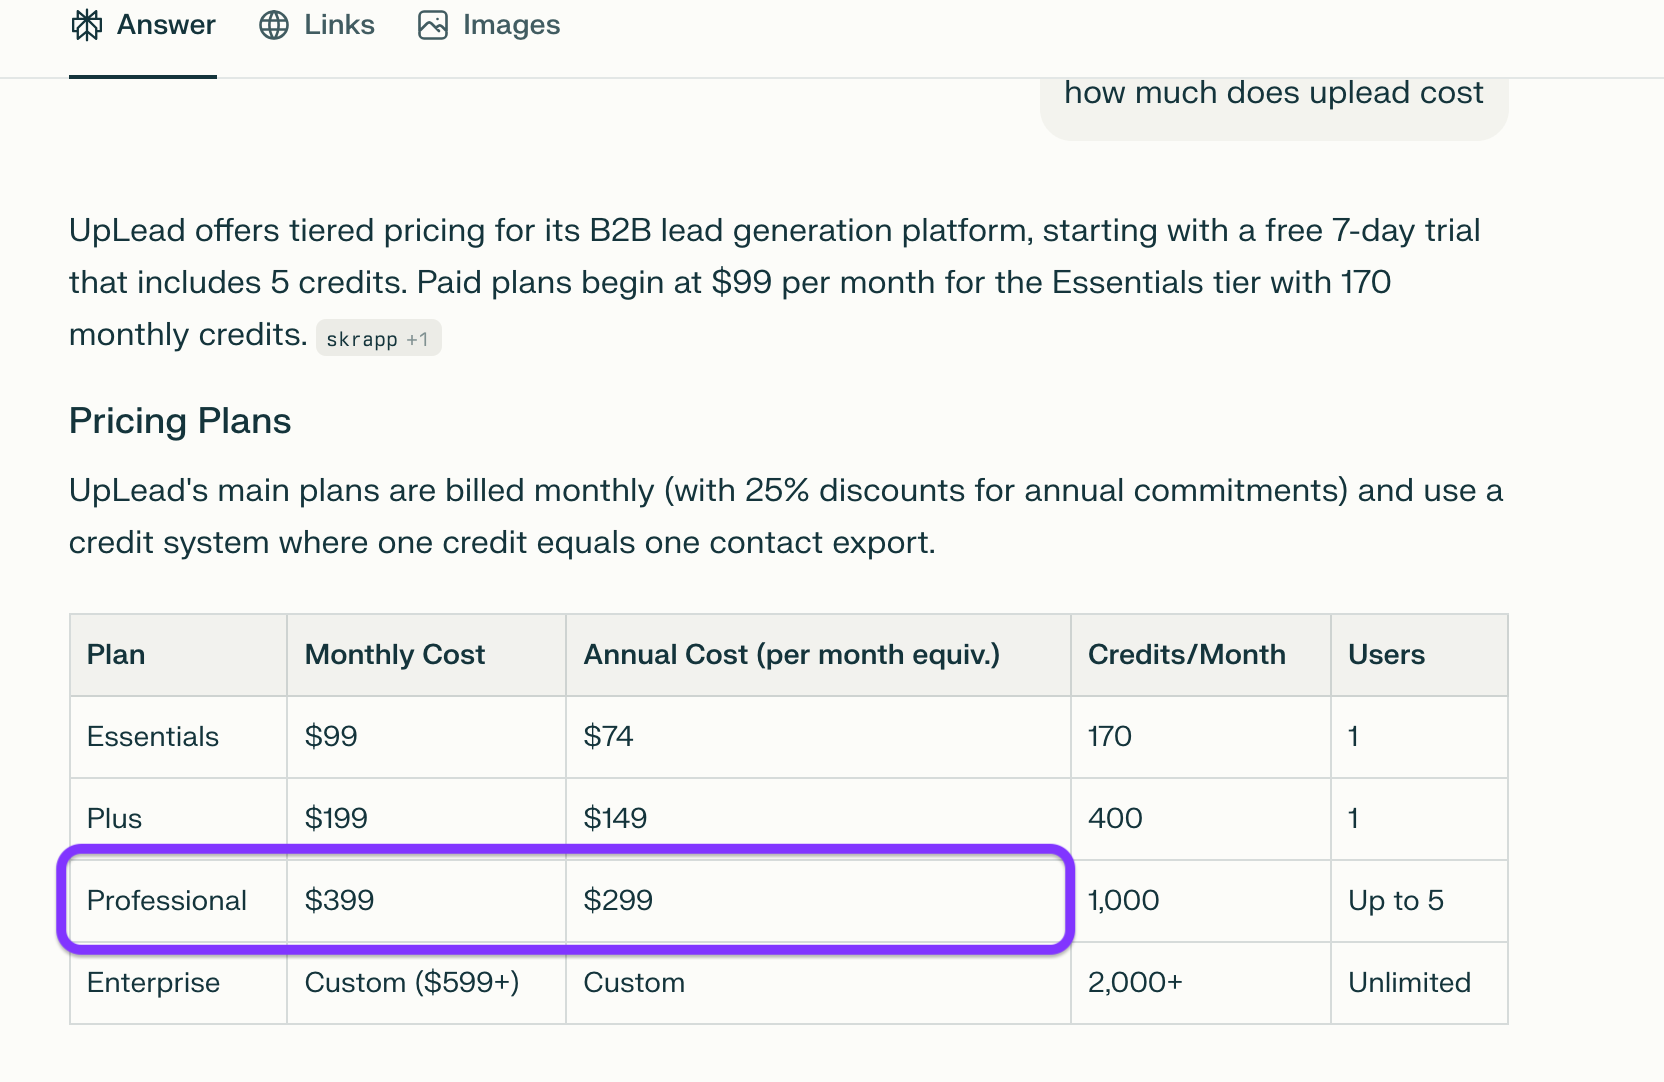Open the skrapp +1 source citation
This screenshot has width=1664, height=1082.
(378, 339)
